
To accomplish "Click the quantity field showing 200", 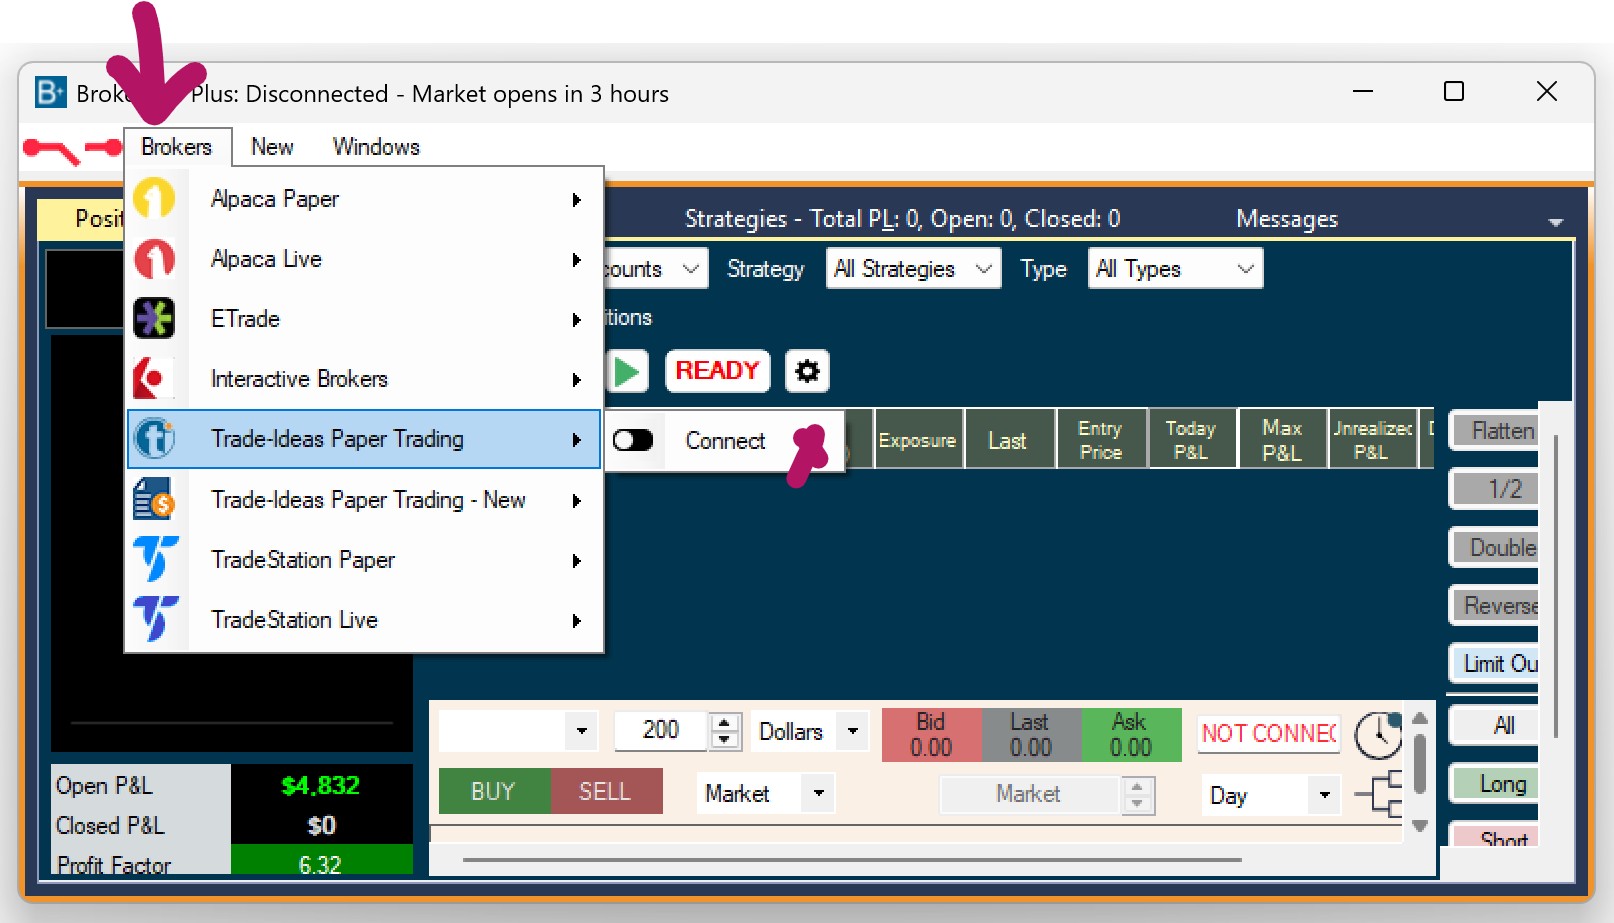I will (660, 731).
